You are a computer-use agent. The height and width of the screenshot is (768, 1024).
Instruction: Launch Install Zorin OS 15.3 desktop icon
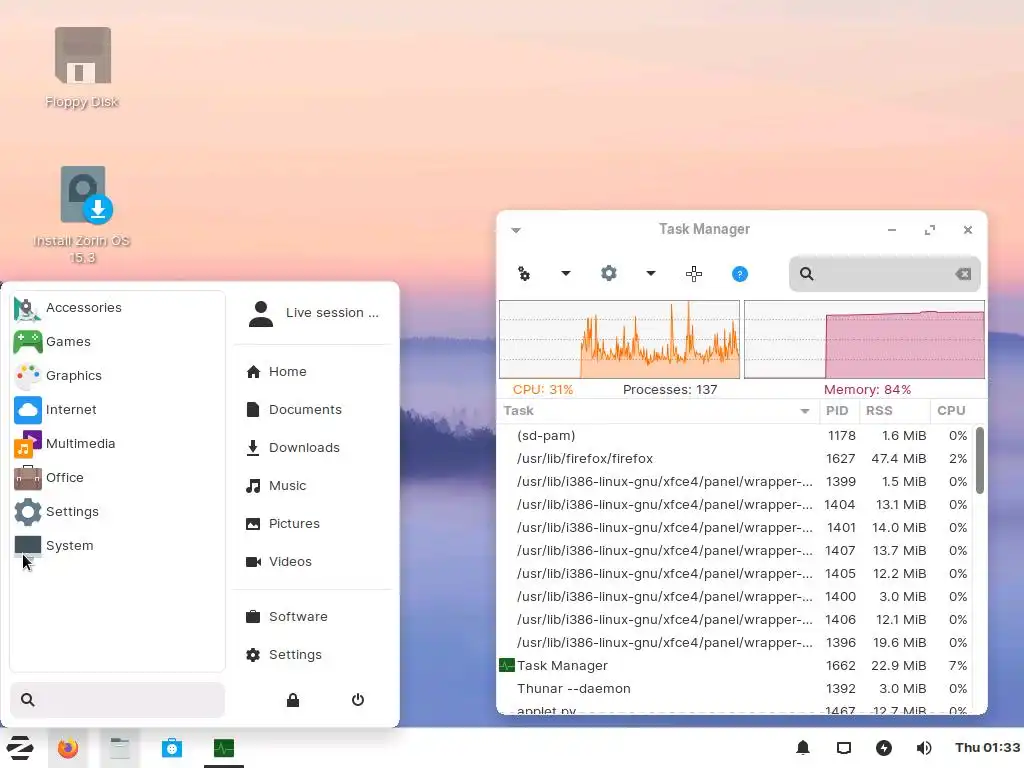(x=82, y=215)
